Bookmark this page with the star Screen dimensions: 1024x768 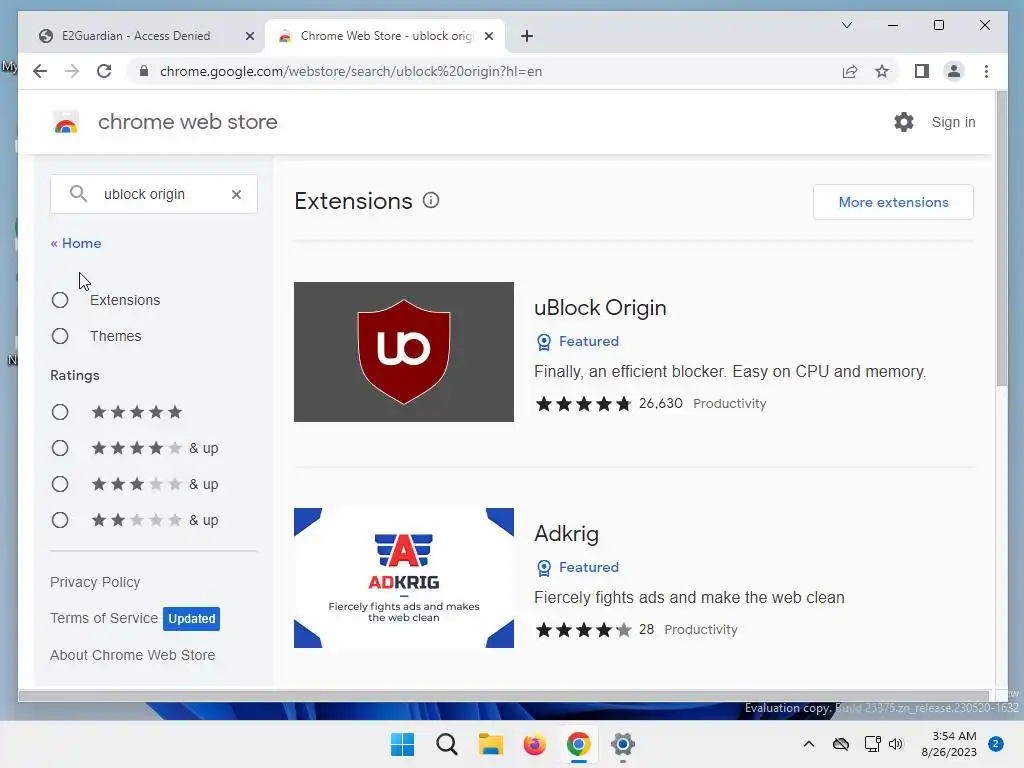(x=882, y=71)
